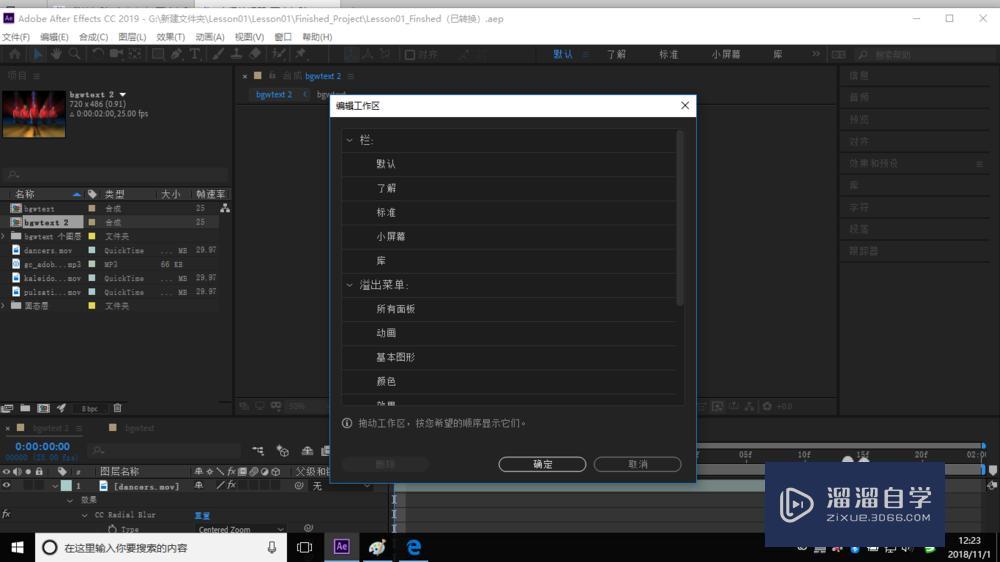Toggle the effects fx switch on dancers.mov layer
This screenshot has width=1000, height=562.
coord(232,486)
